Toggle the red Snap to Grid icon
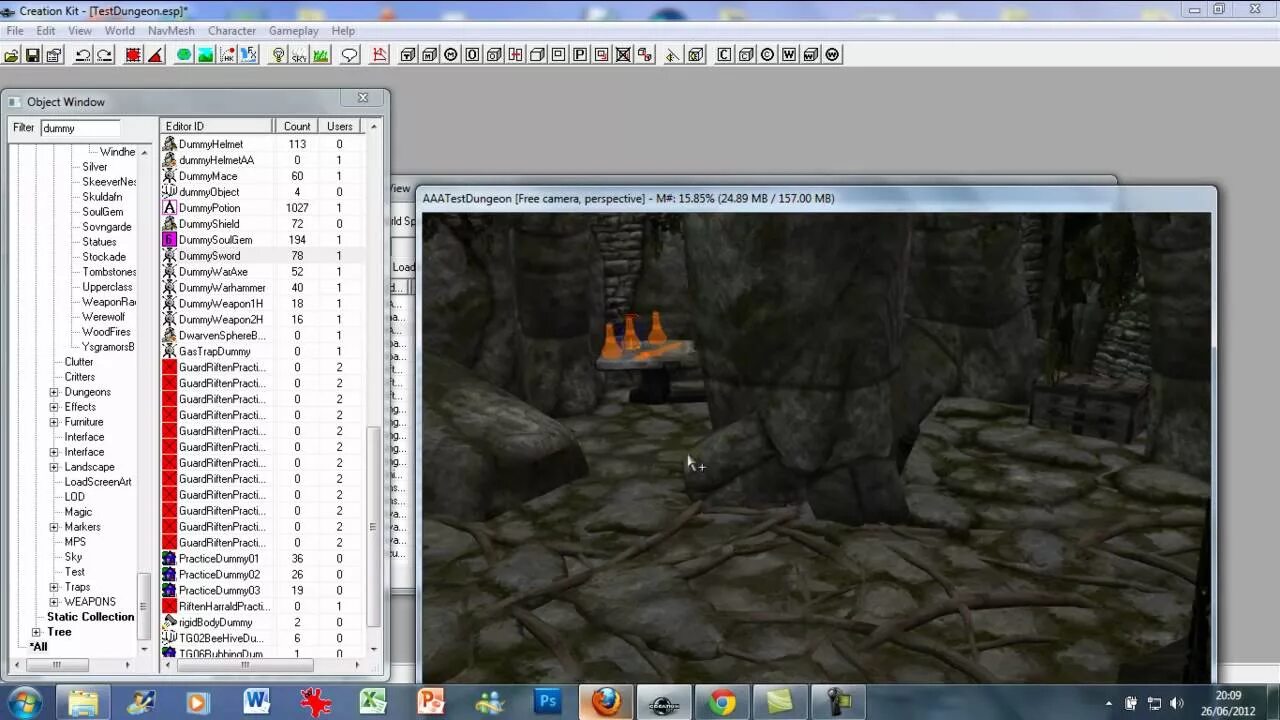The height and width of the screenshot is (720, 1280). click(133, 55)
